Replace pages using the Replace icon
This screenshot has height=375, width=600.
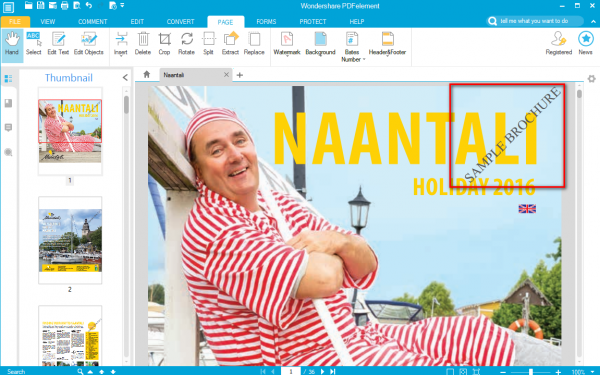pyautogui.click(x=254, y=45)
